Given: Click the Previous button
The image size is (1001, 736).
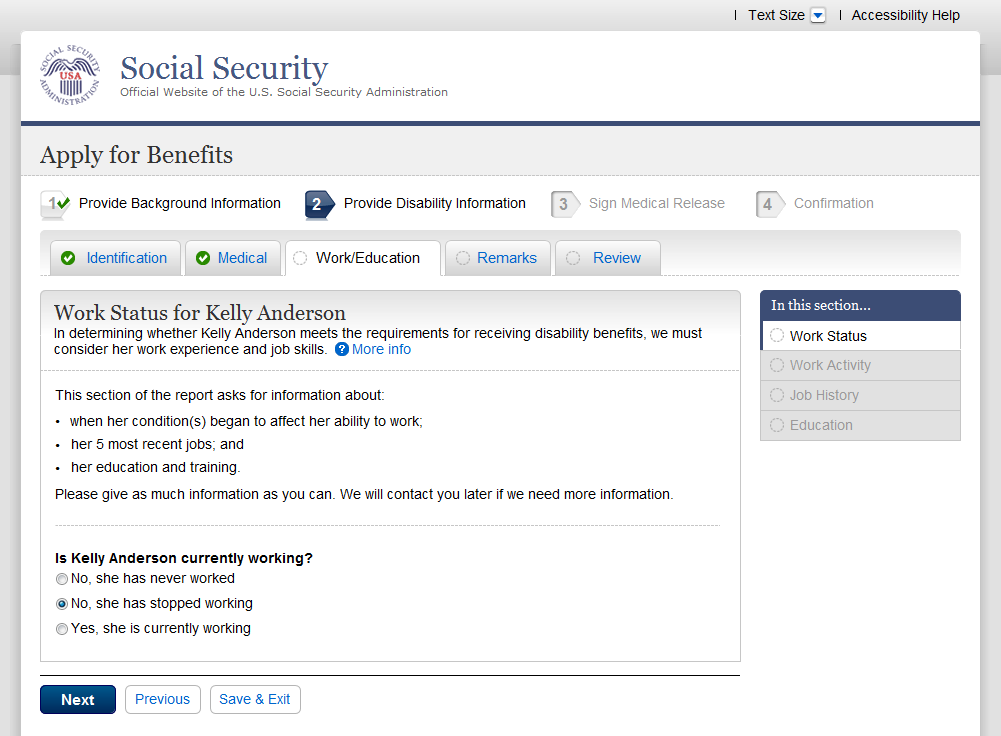Looking at the screenshot, I should tap(162, 700).
